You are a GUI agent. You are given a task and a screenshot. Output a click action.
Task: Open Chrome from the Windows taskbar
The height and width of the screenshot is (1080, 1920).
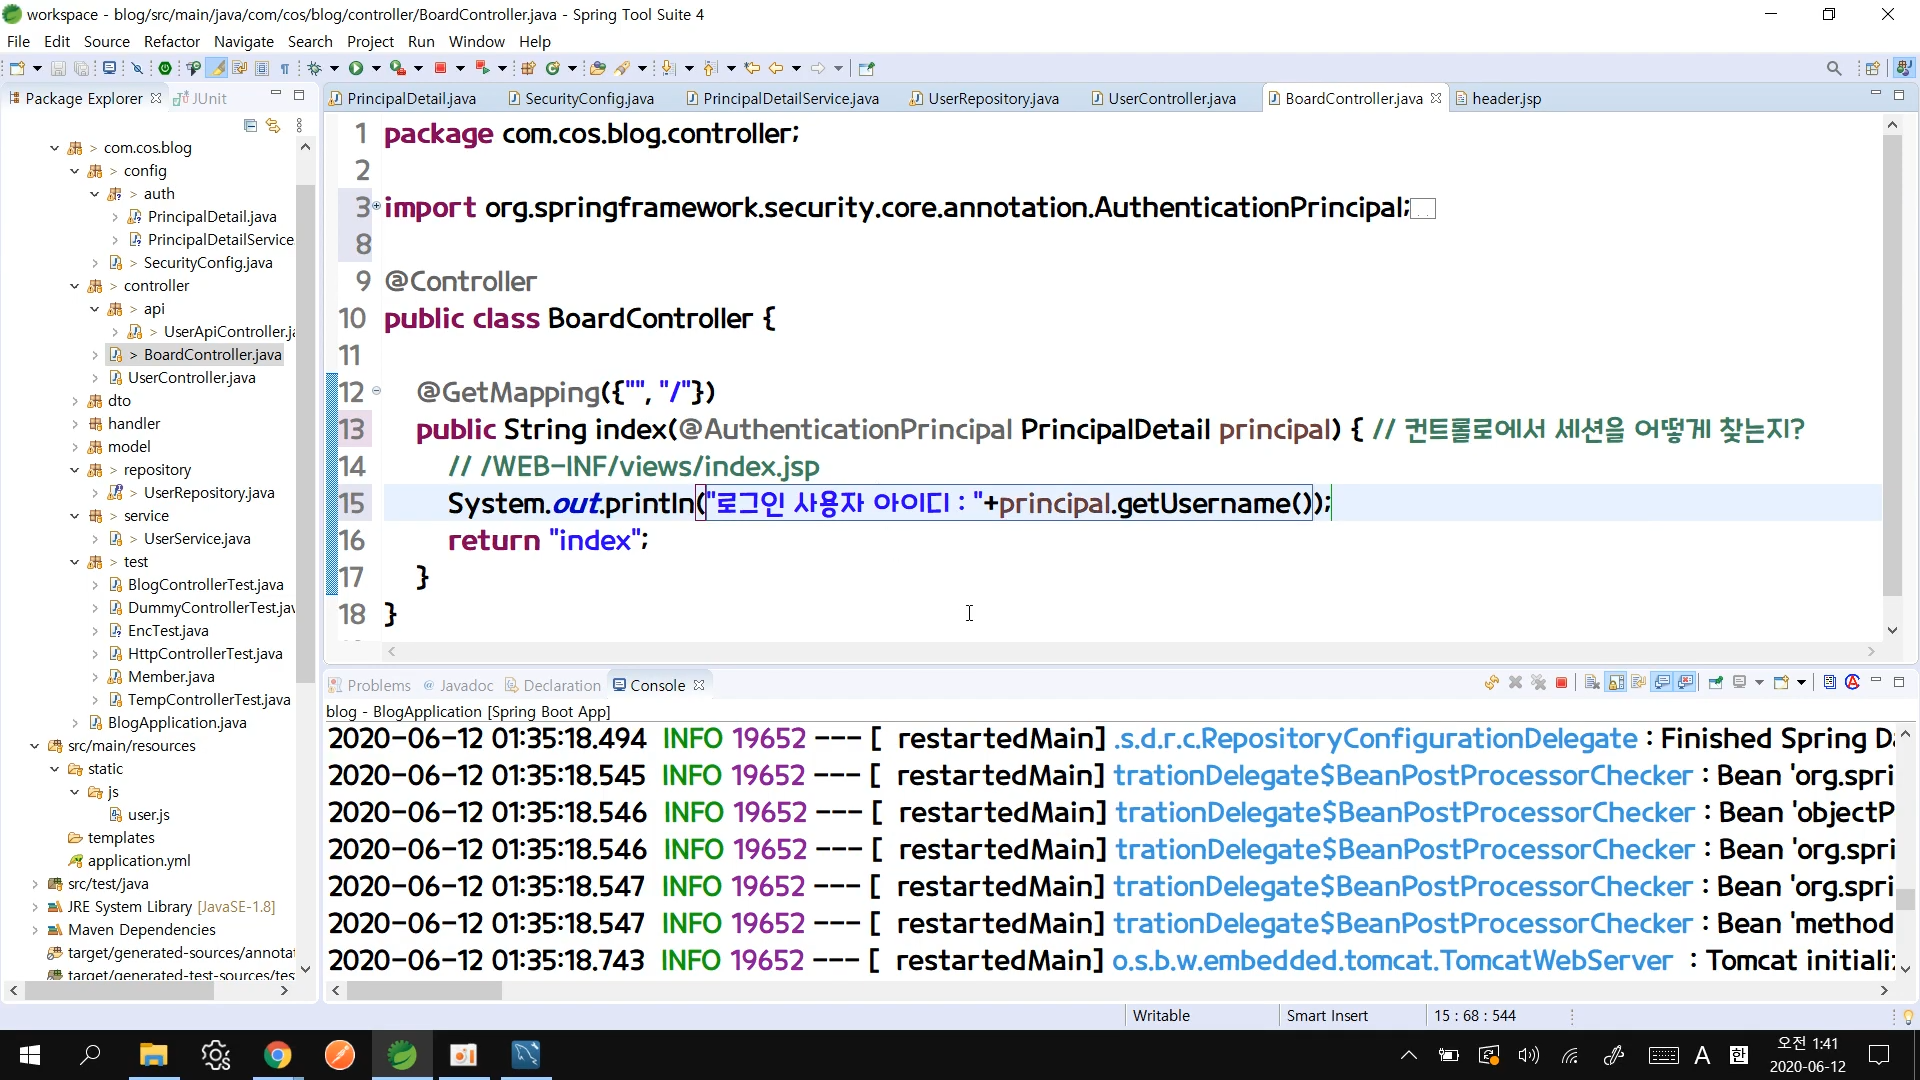(x=277, y=1055)
